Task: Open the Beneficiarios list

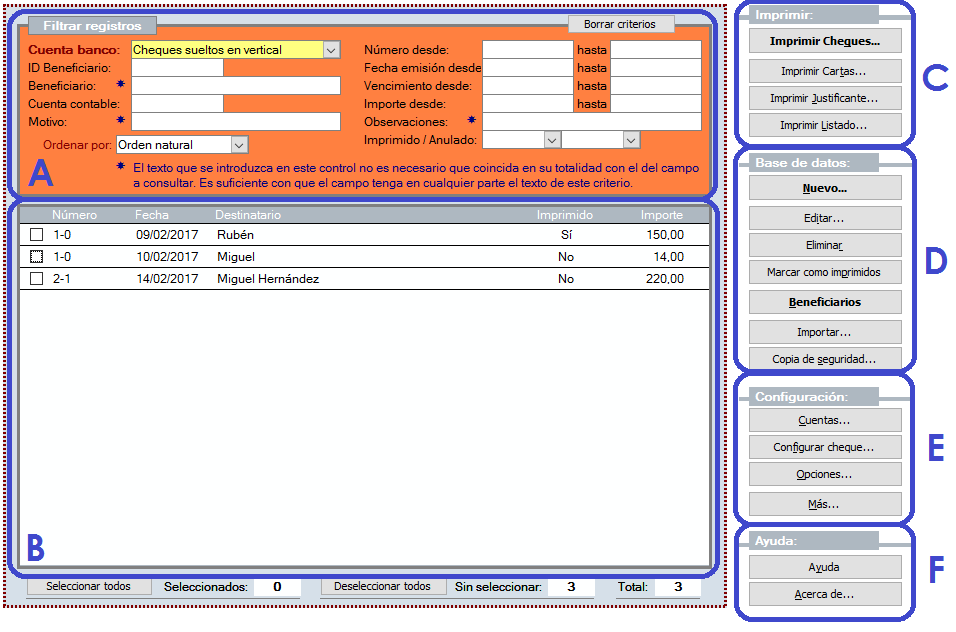Action: pyautogui.click(x=824, y=301)
